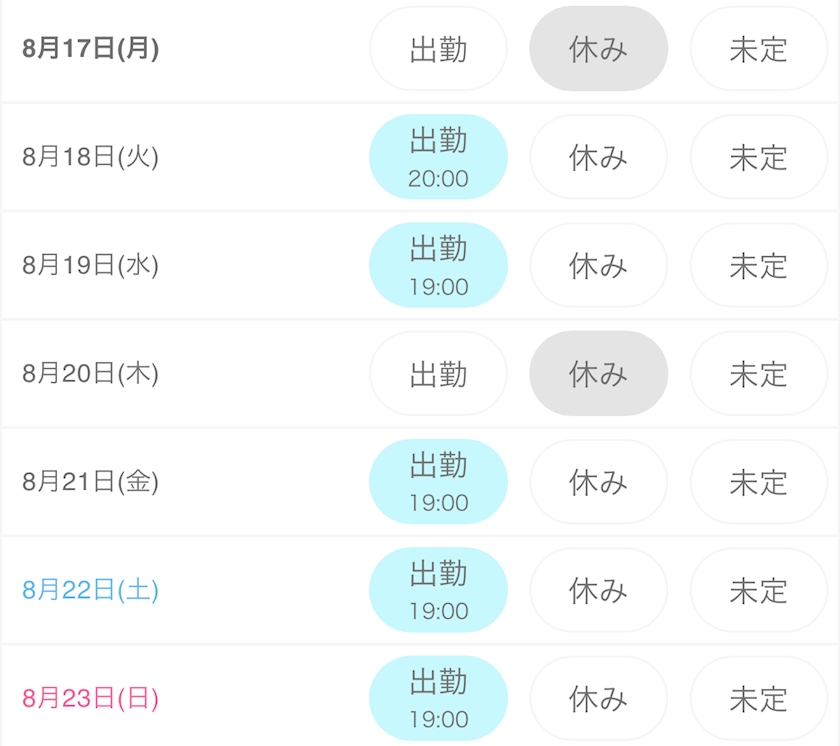
Task: Set 8月17日(月) to 未定
Action: (x=759, y=49)
